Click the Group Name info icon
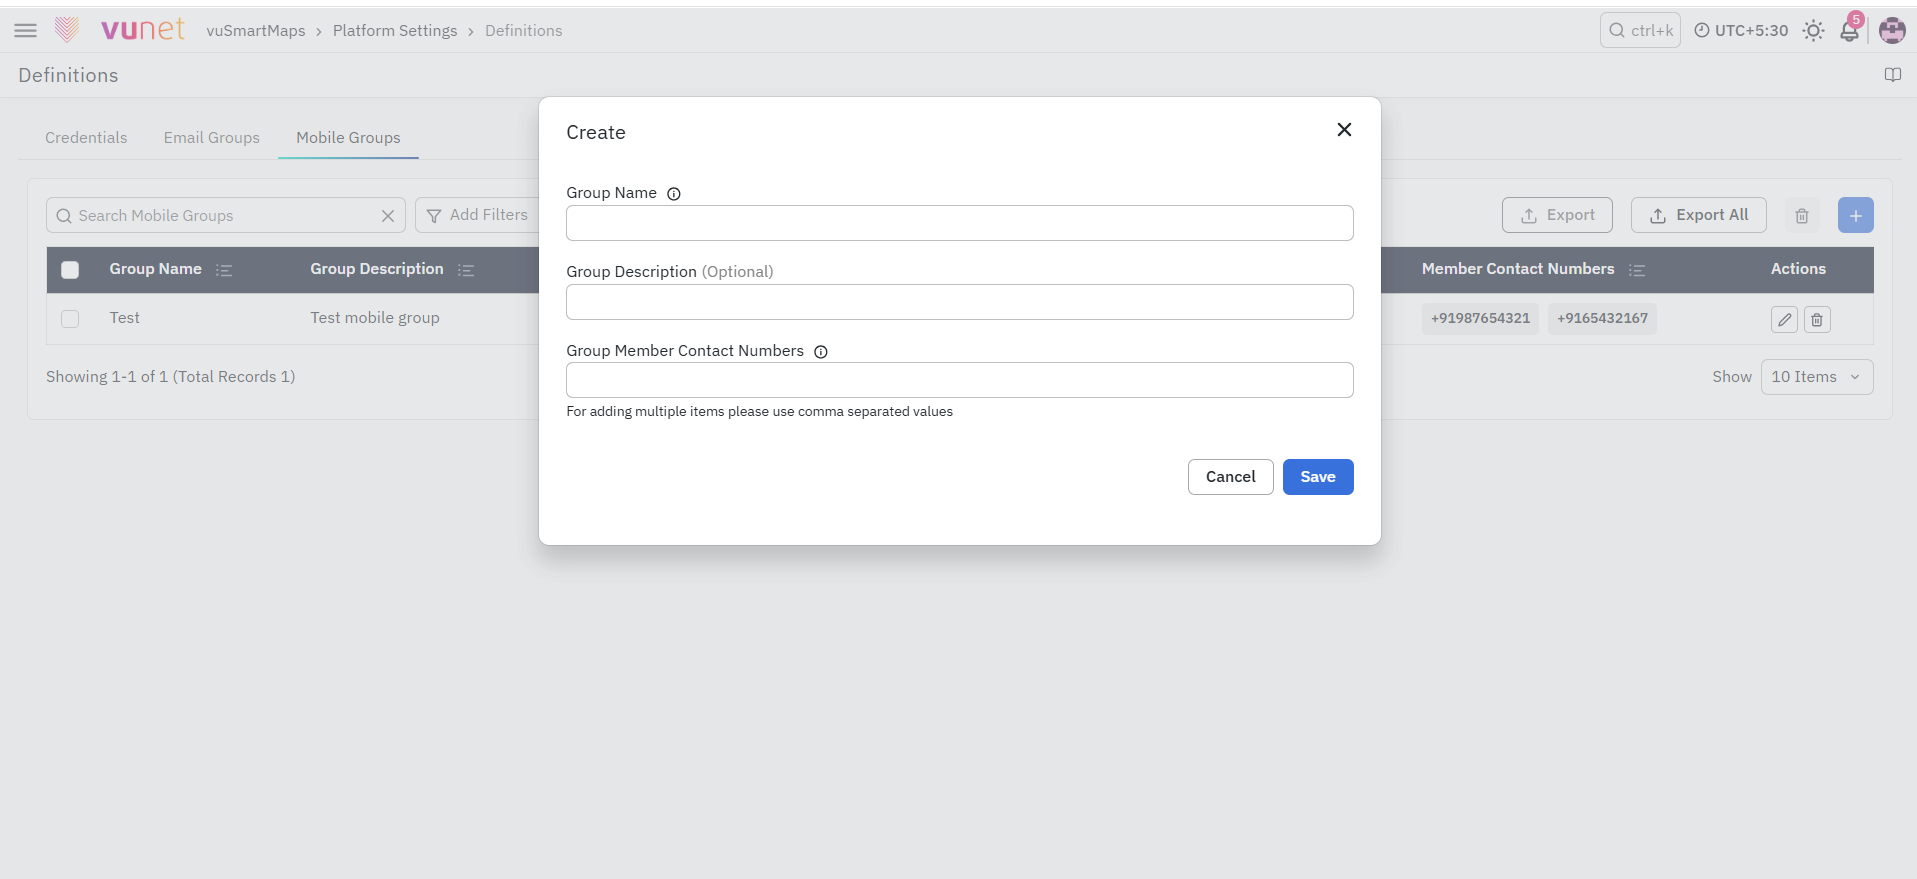Viewport: 1917px width, 879px height. click(674, 194)
